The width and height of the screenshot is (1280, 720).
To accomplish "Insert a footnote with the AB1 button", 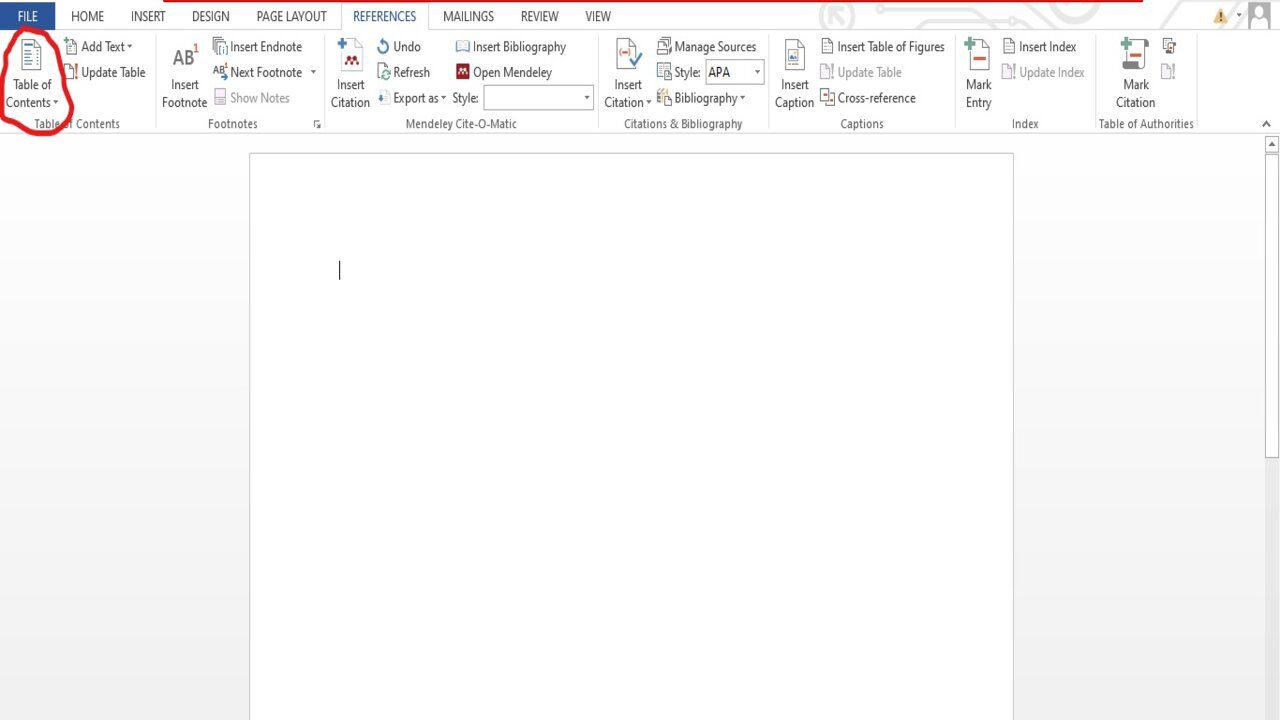I will click(x=184, y=75).
